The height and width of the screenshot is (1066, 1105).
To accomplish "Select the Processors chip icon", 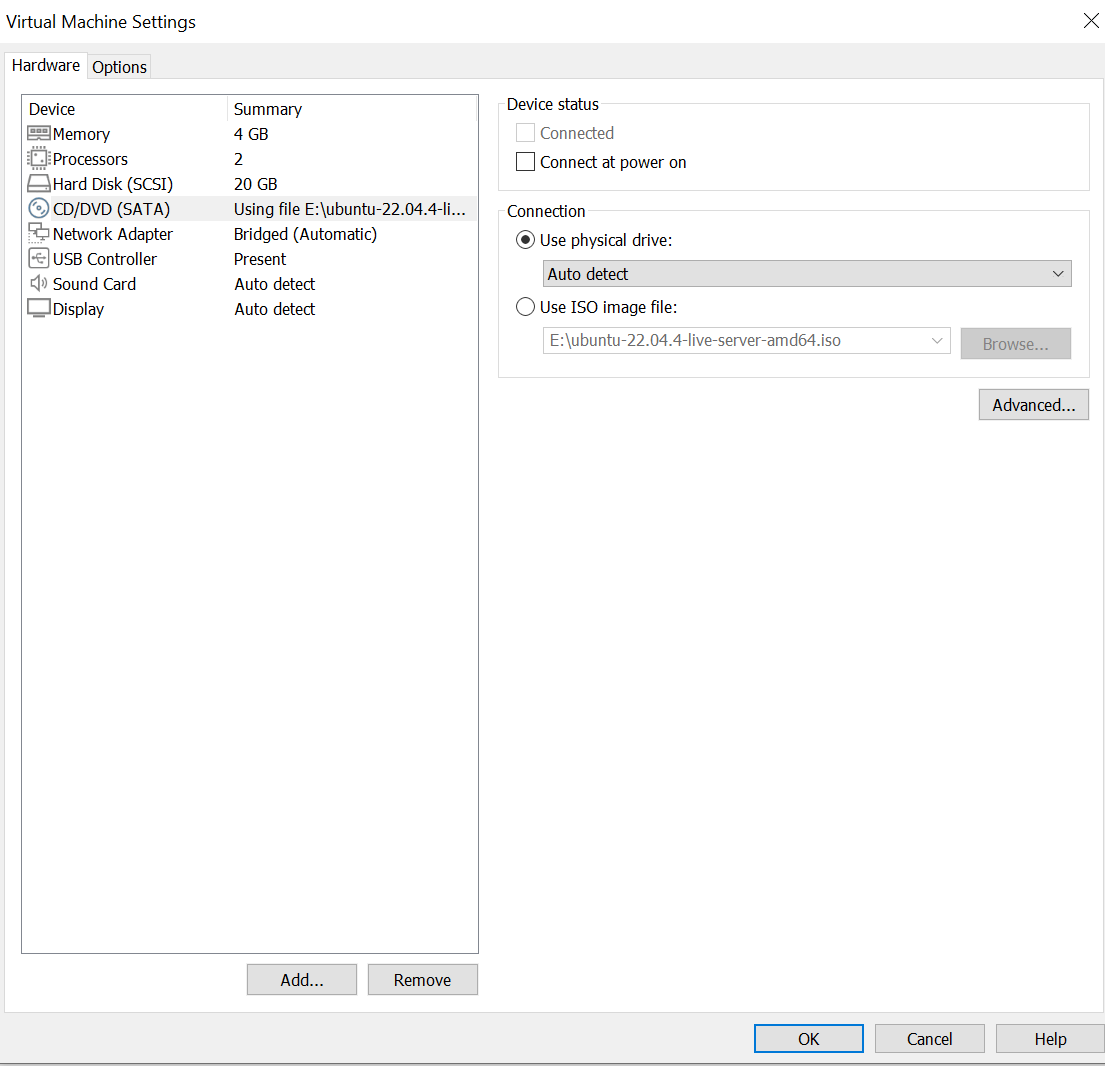I will coord(39,159).
